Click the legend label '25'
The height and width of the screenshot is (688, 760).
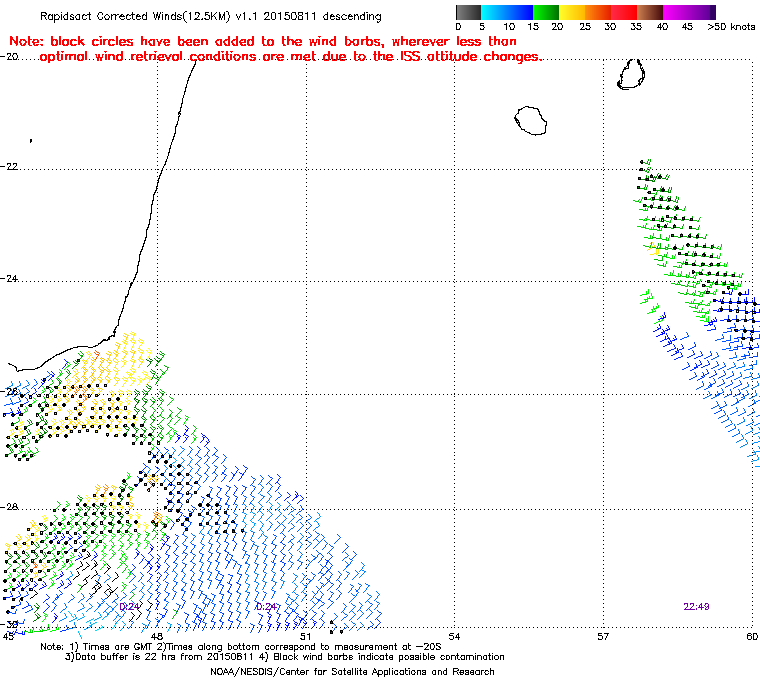pyautogui.click(x=585, y=27)
